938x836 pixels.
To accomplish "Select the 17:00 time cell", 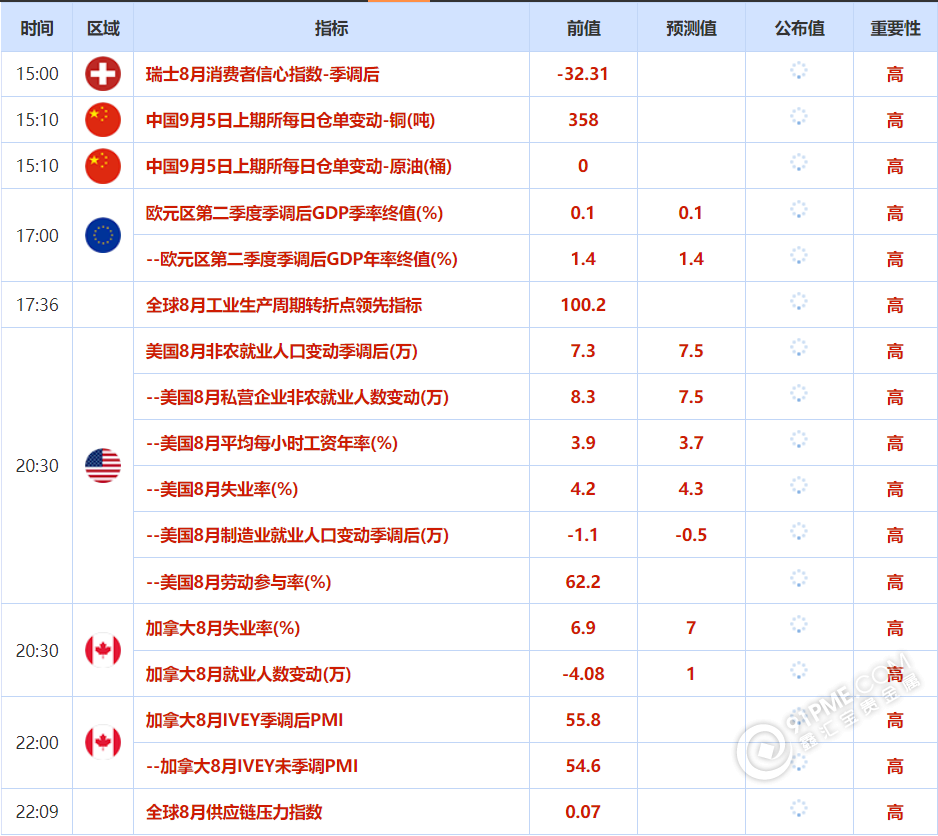I will pyautogui.click(x=37, y=236).
